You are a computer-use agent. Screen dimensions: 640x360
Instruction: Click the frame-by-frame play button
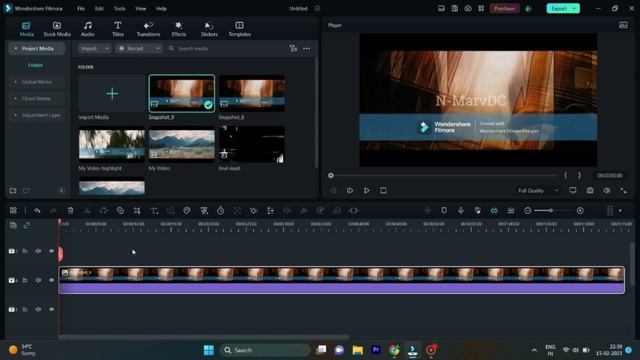[350, 191]
